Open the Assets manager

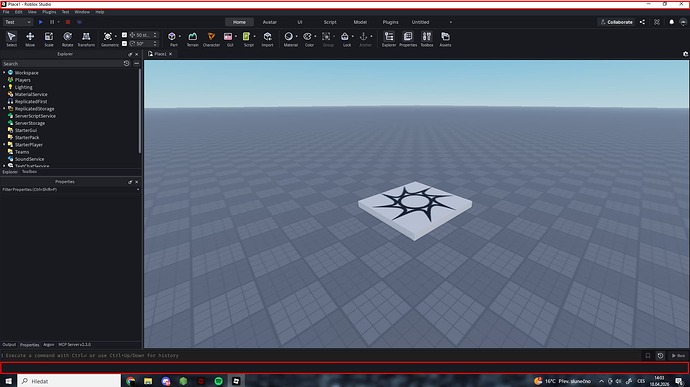point(445,39)
